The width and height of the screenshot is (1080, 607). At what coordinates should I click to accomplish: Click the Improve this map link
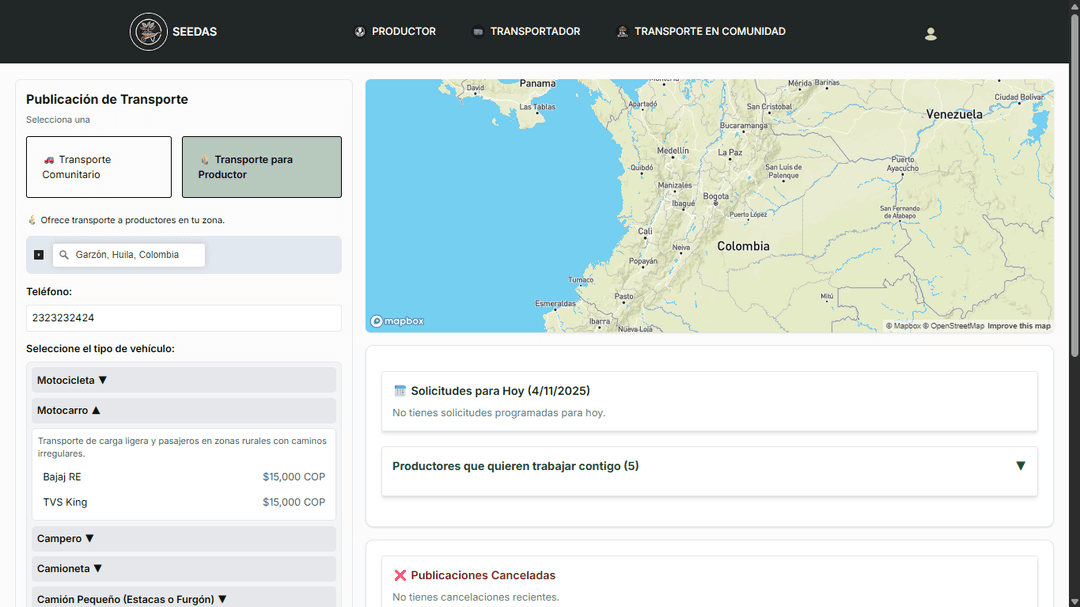click(1019, 326)
